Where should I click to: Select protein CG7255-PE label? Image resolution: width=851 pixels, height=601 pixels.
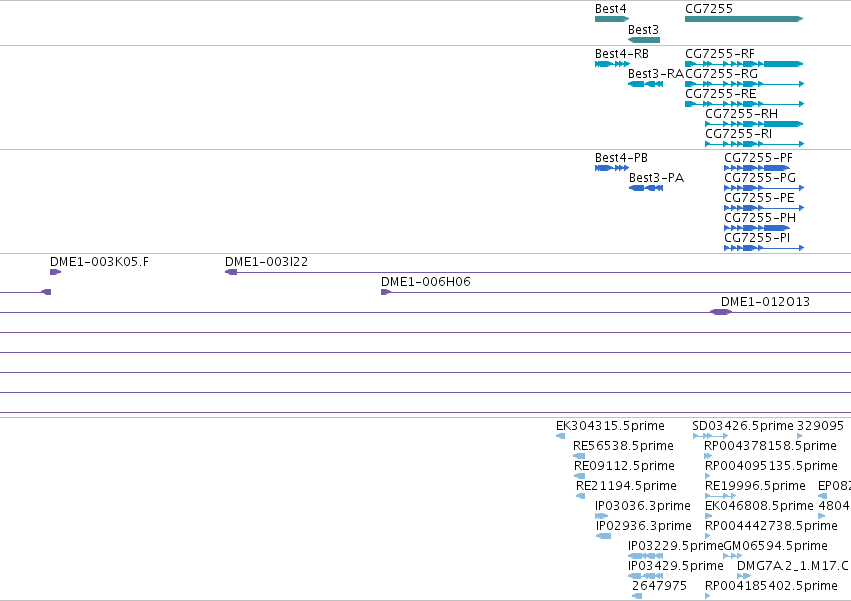point(759,198)
